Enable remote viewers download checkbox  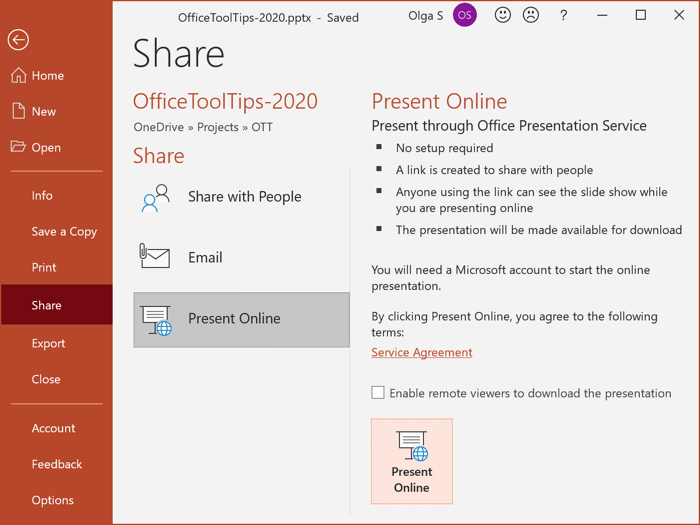[x=378, y=393]
